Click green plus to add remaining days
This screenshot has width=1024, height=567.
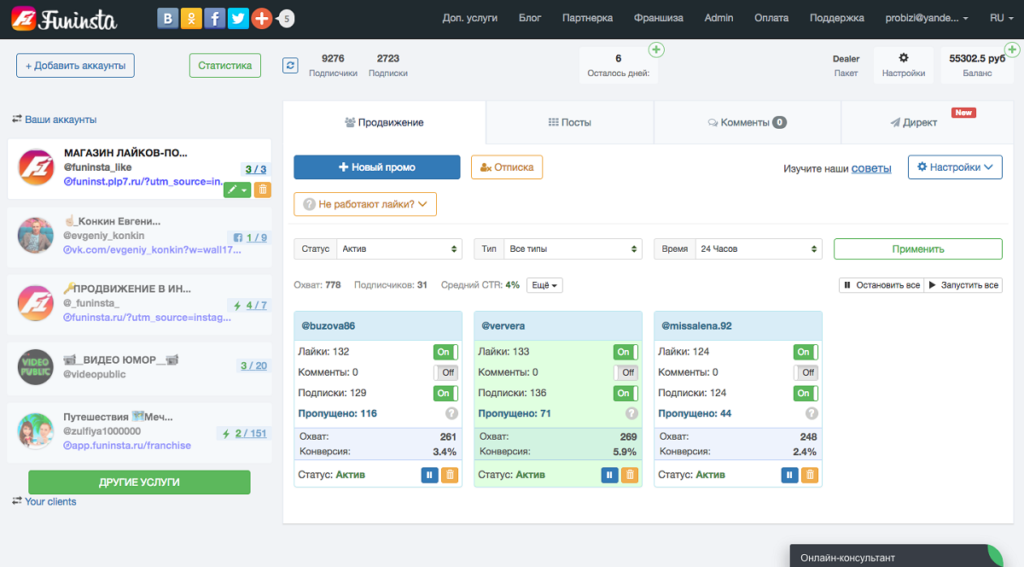656,50
